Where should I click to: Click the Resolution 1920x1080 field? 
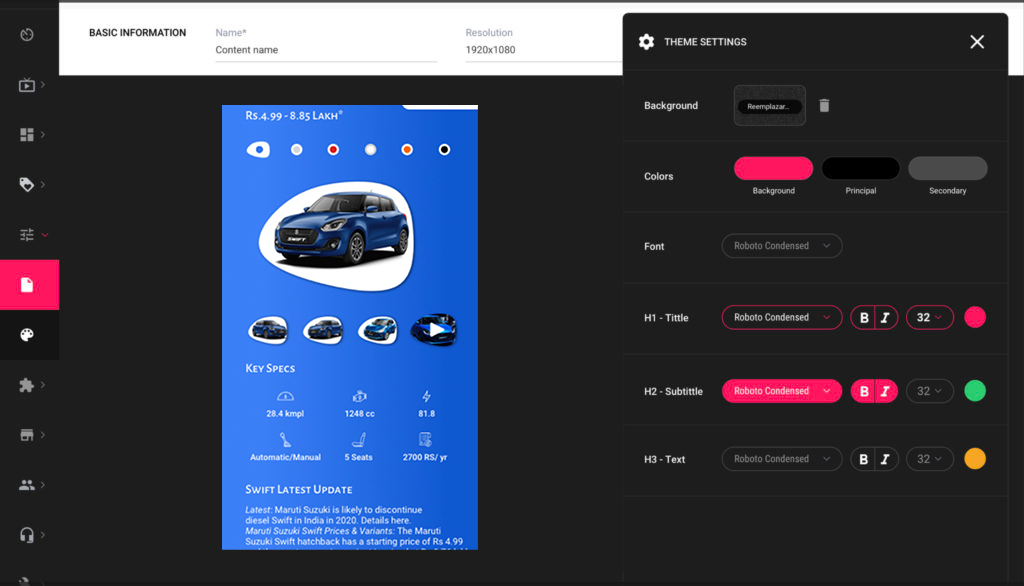[x=543, y=50]
